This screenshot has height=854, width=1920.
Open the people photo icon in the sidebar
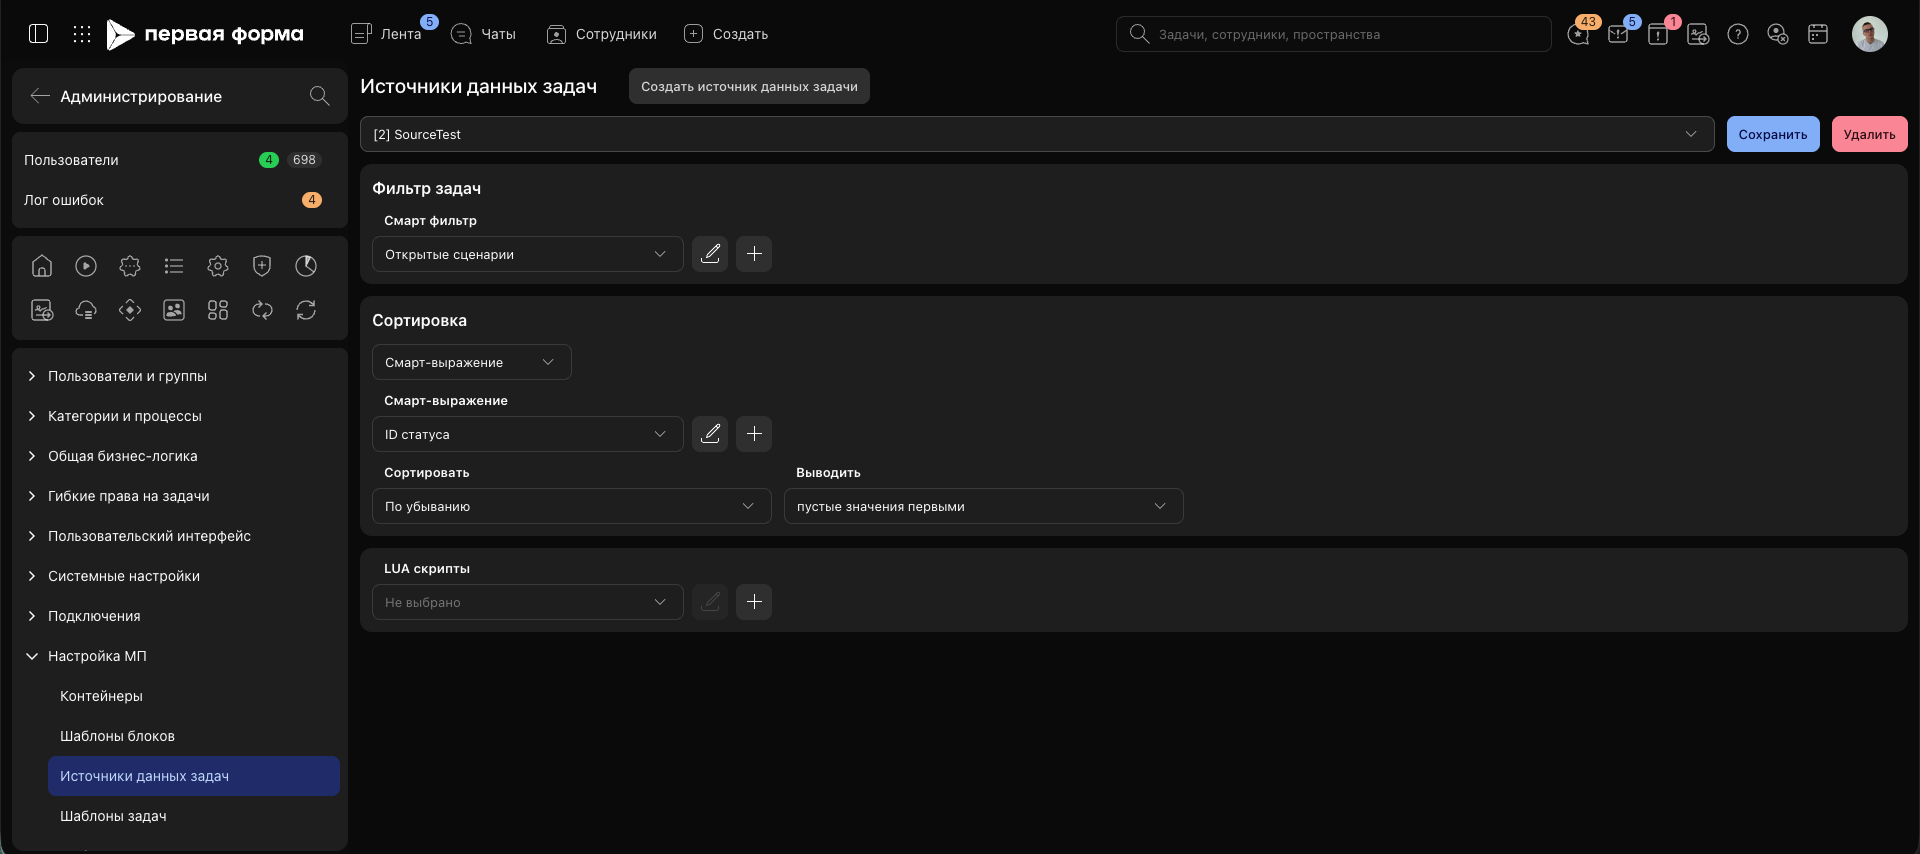[x=174, y=310]
